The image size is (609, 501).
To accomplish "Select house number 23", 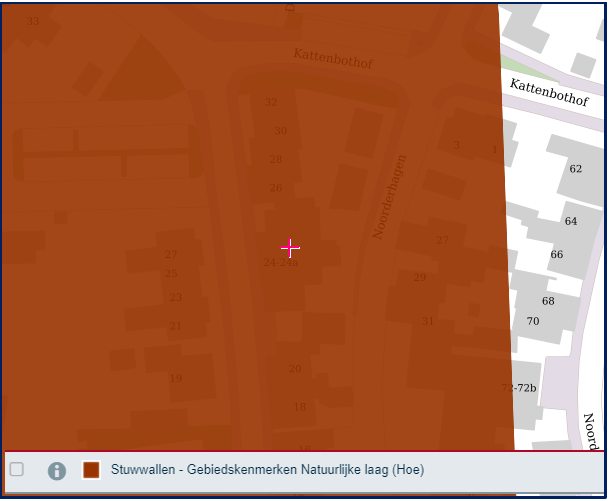I will pos(176,297).
